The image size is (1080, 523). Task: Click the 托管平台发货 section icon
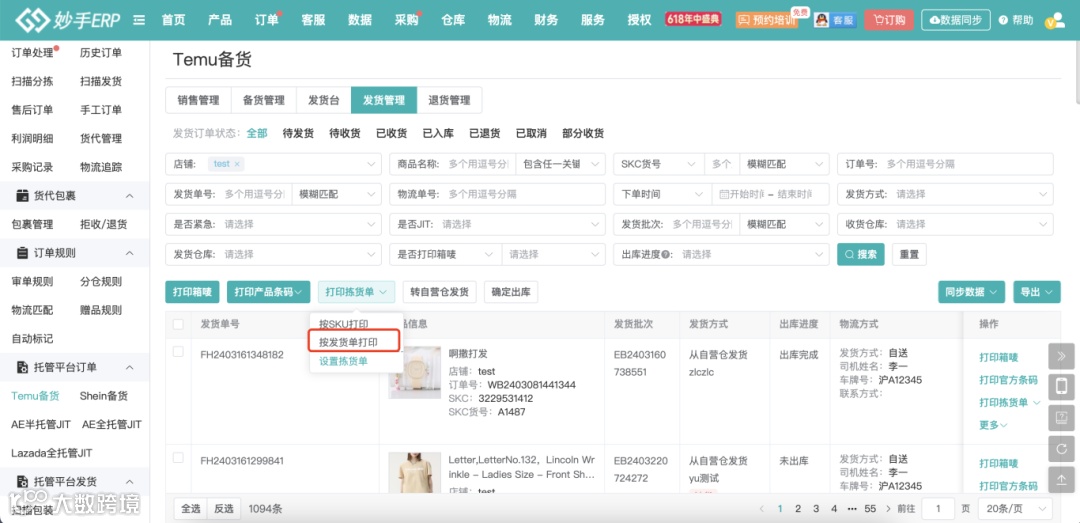(x=22, y=481)
